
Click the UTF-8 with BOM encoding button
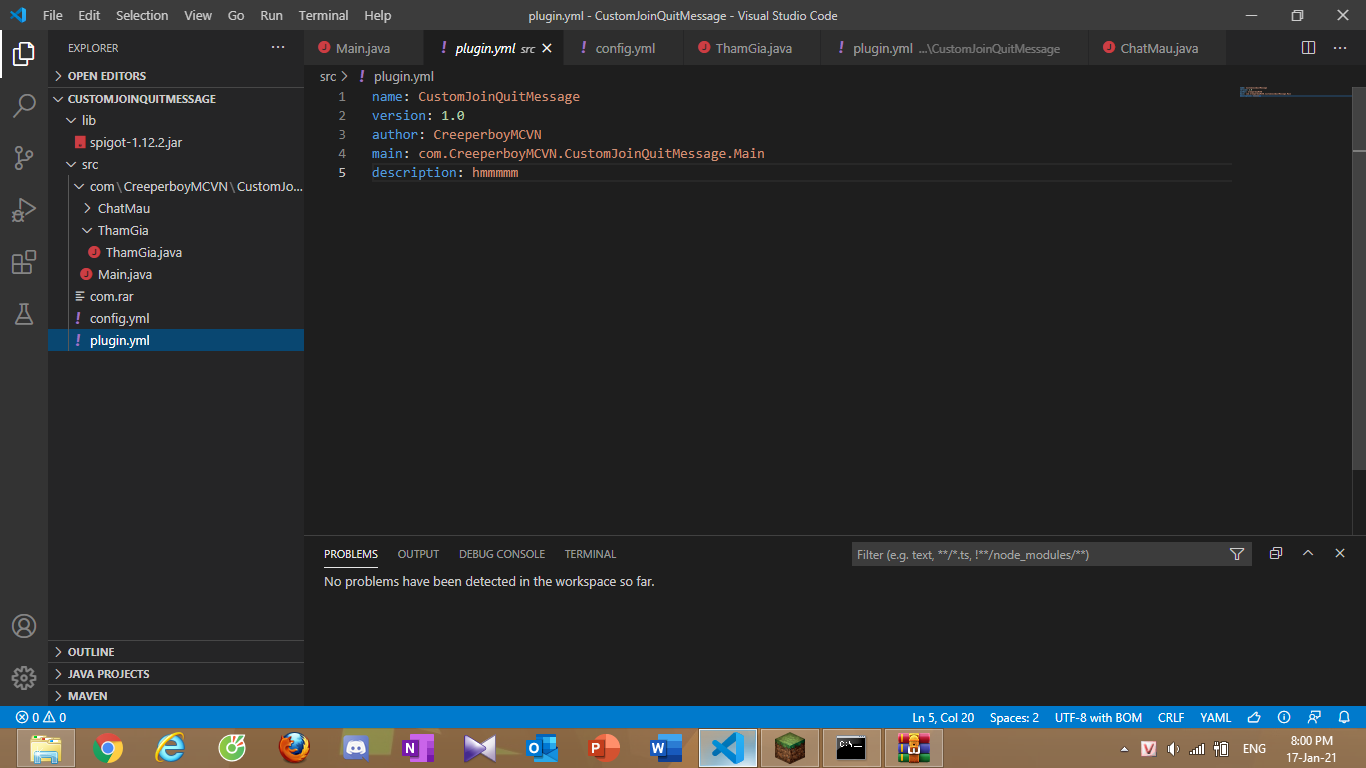tap(1098, 718)
